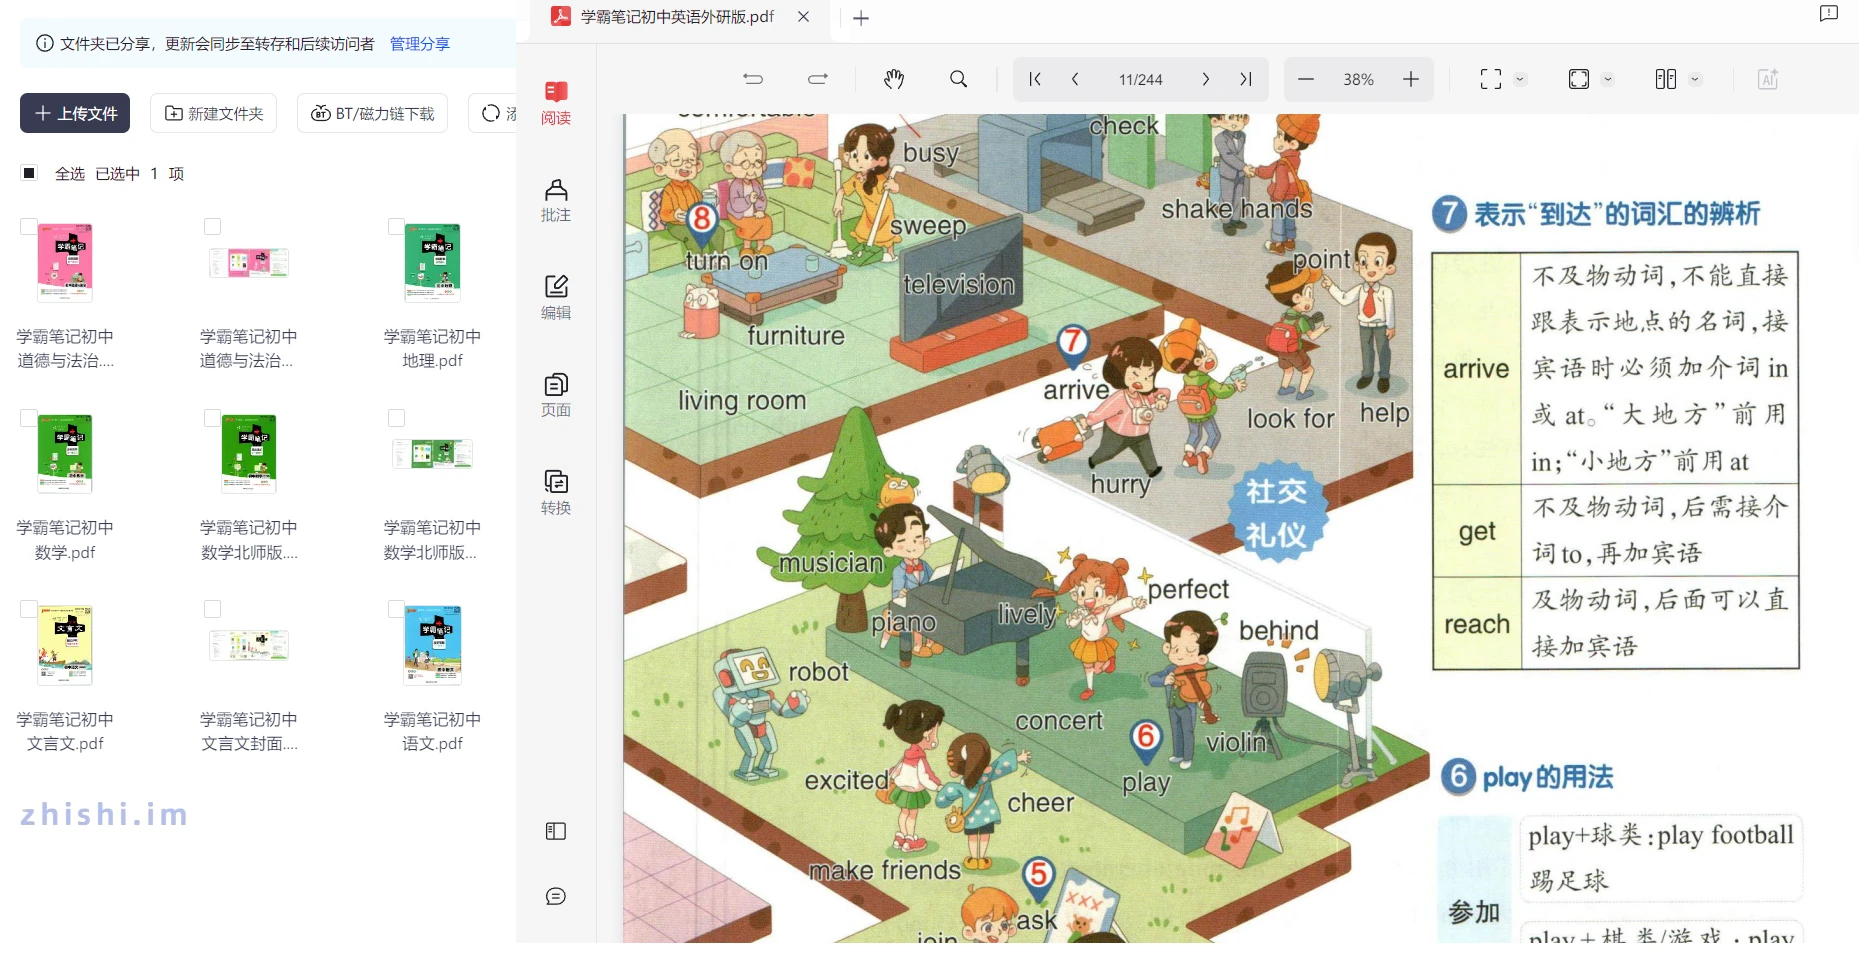This screenshot has width=1859, height=954.
Task: Open the AI assistant icon in toolbar
Action: pos(1768,79)
